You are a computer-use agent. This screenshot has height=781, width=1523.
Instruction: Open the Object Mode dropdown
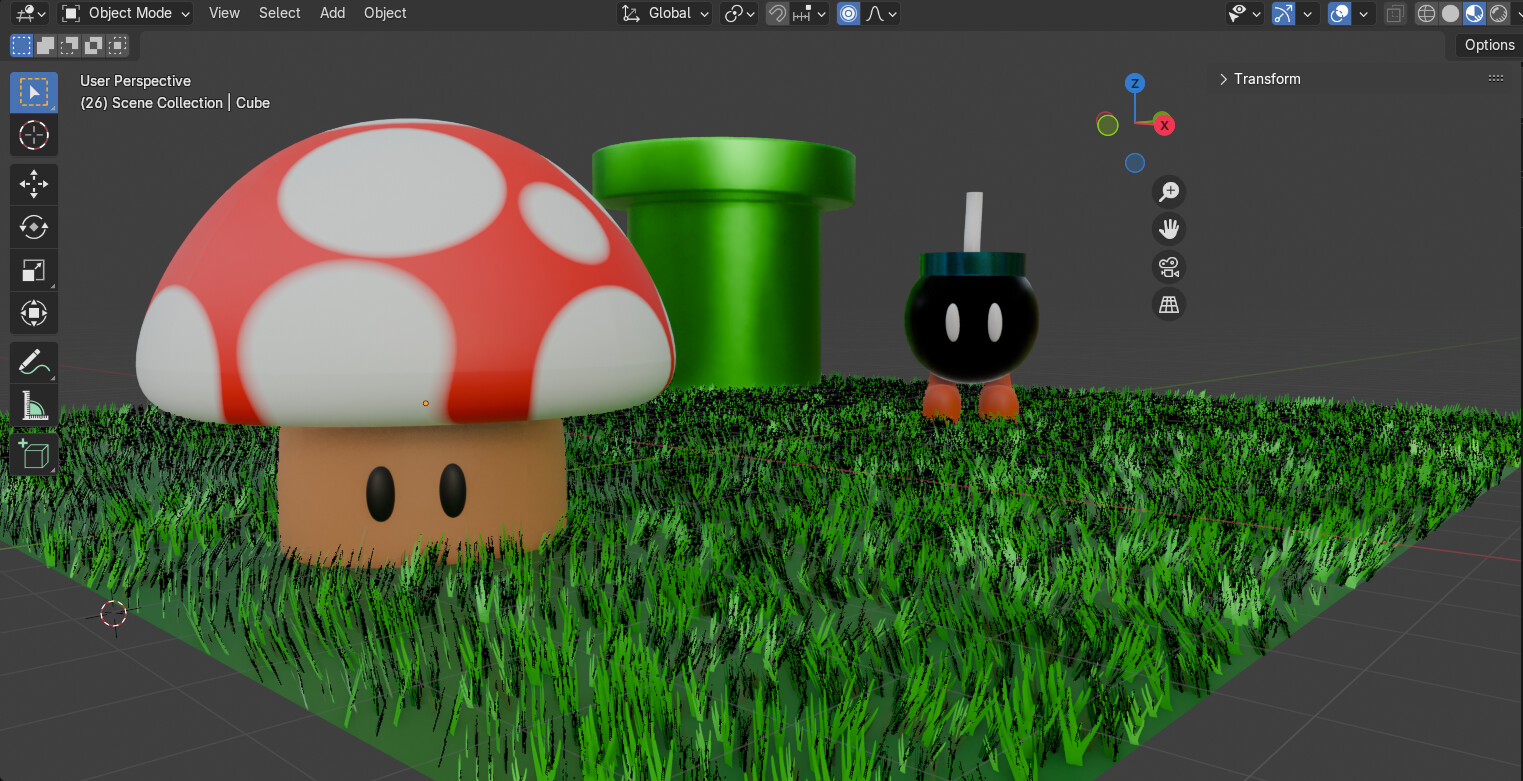pos(127,13)
